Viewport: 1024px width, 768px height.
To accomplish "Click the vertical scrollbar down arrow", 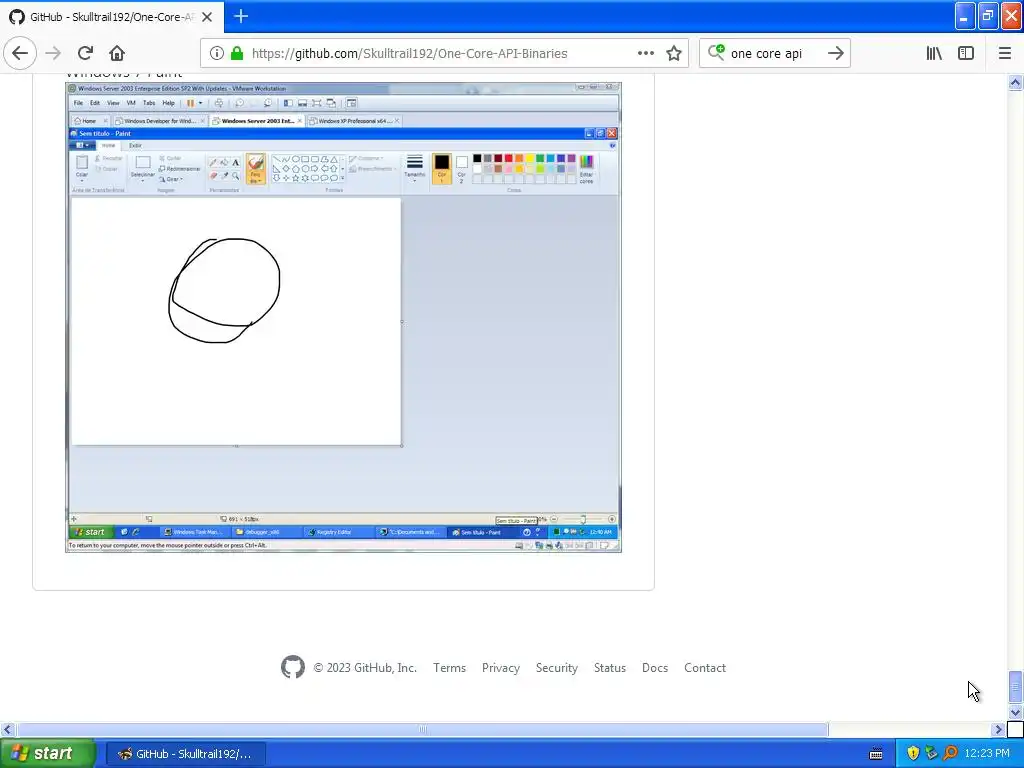I will click(x=1015, y=712).
